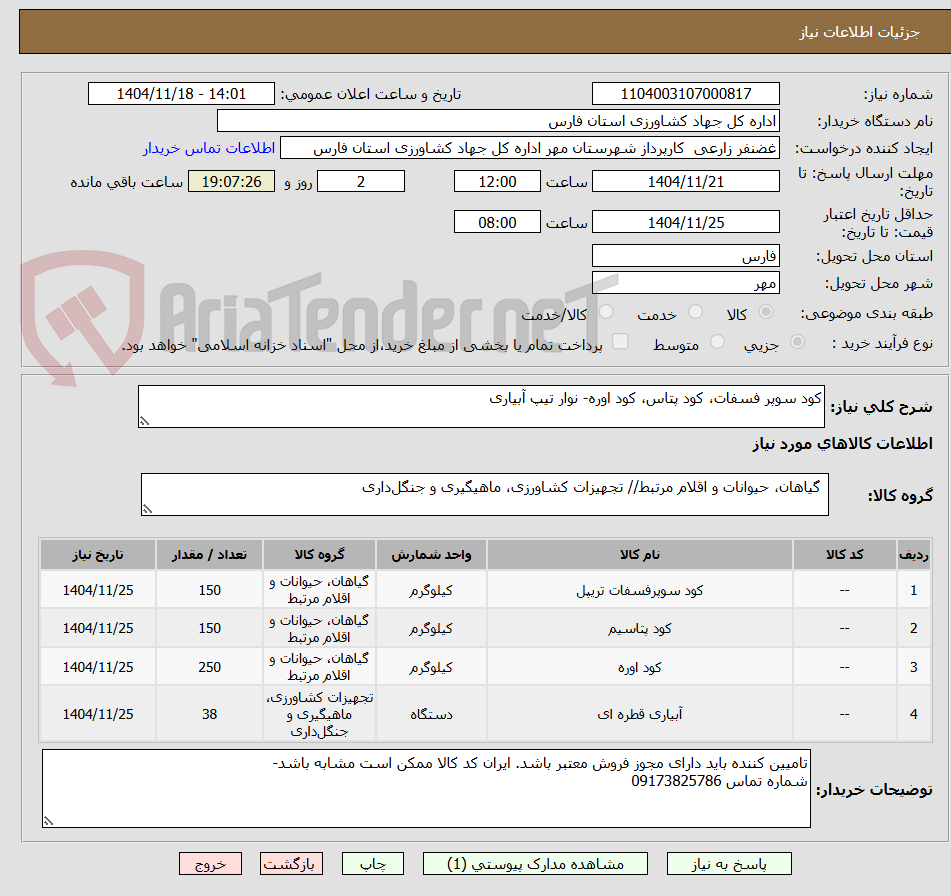This screenshot has height=896, width=951.
Task: Select the 'کالا' radio button
Action: (x=766, y=312)
